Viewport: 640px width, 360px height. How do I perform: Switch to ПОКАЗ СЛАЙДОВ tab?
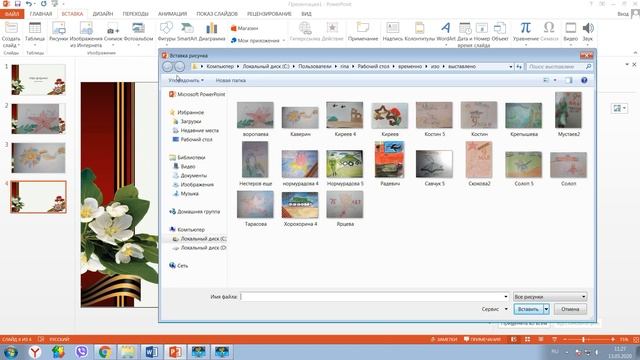217,14
